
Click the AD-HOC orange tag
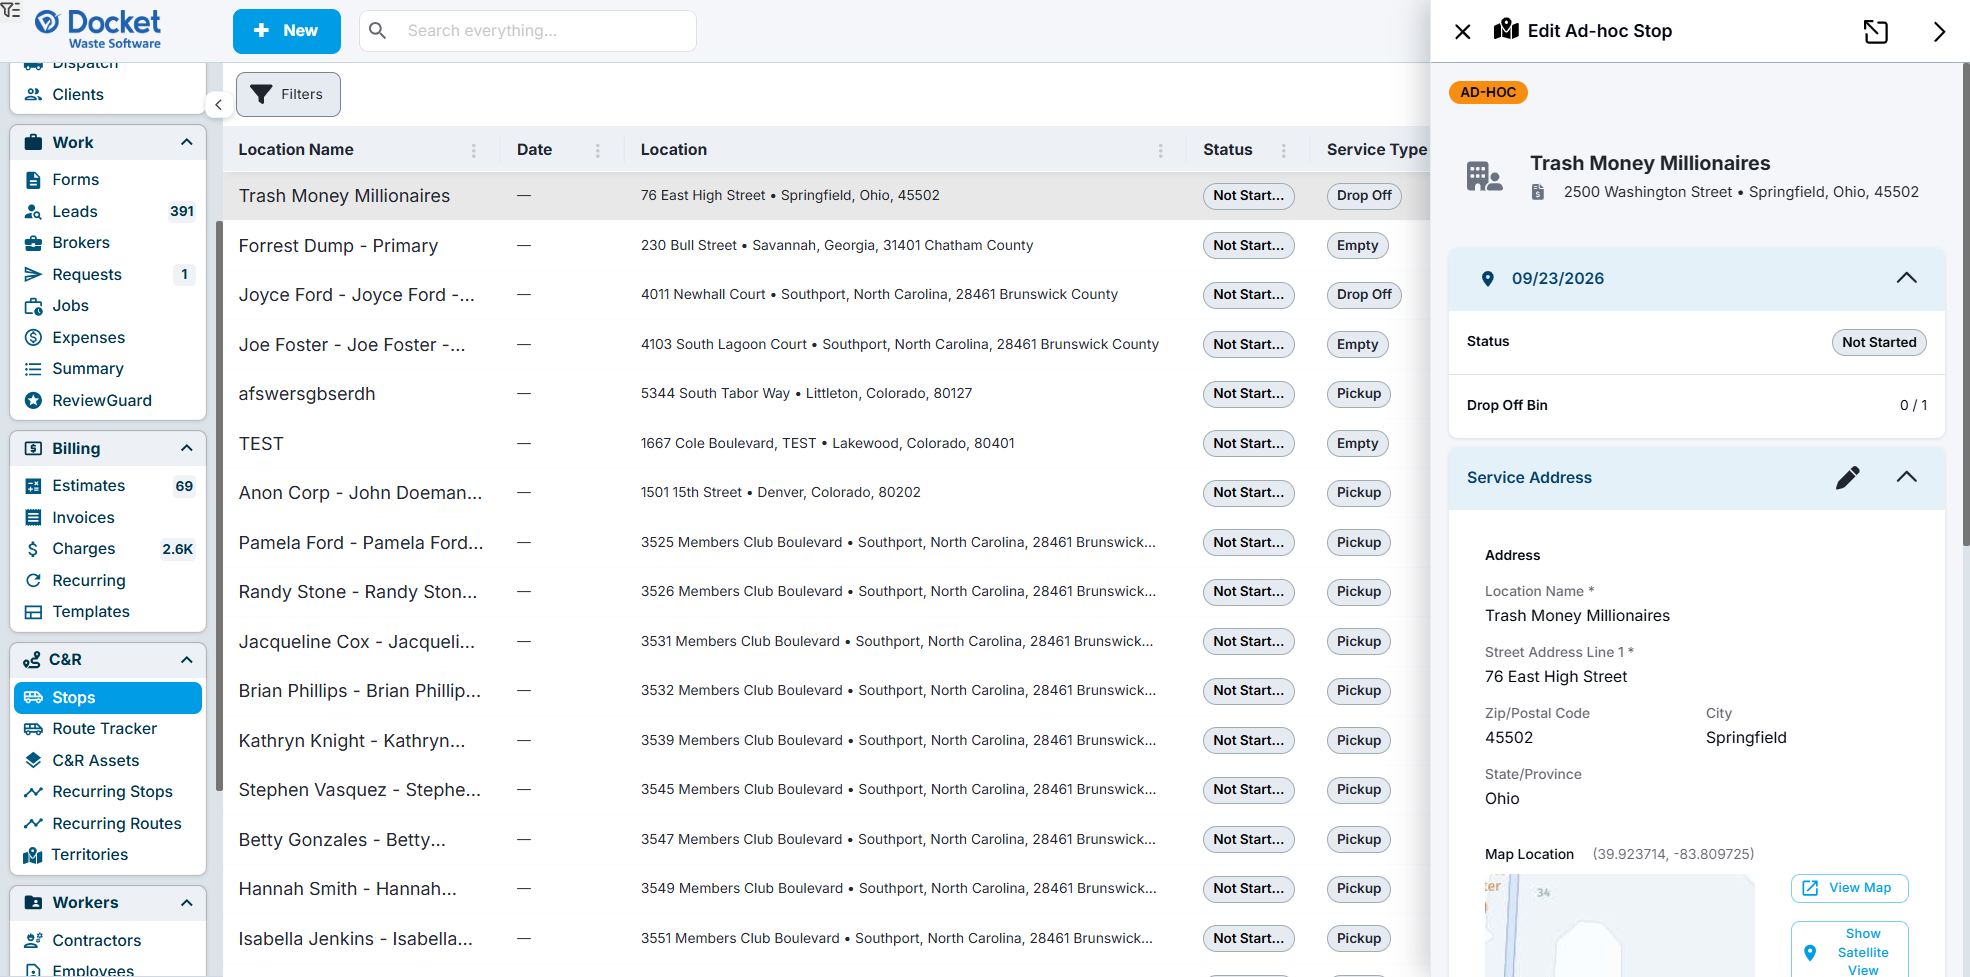(x=1488, y=93)
